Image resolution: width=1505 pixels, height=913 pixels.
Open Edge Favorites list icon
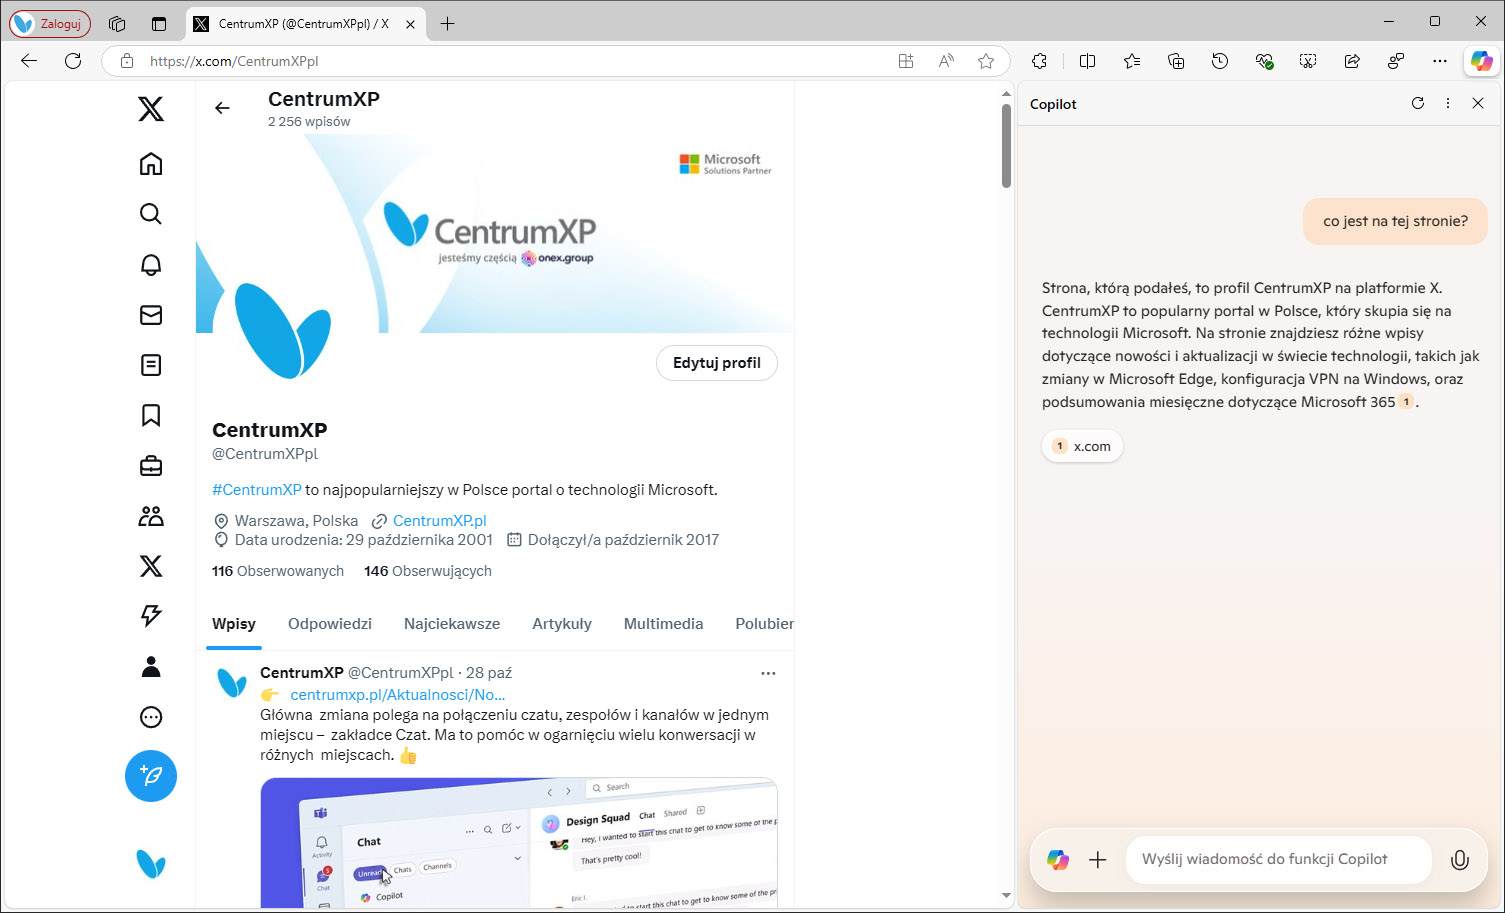point(1132,61)
